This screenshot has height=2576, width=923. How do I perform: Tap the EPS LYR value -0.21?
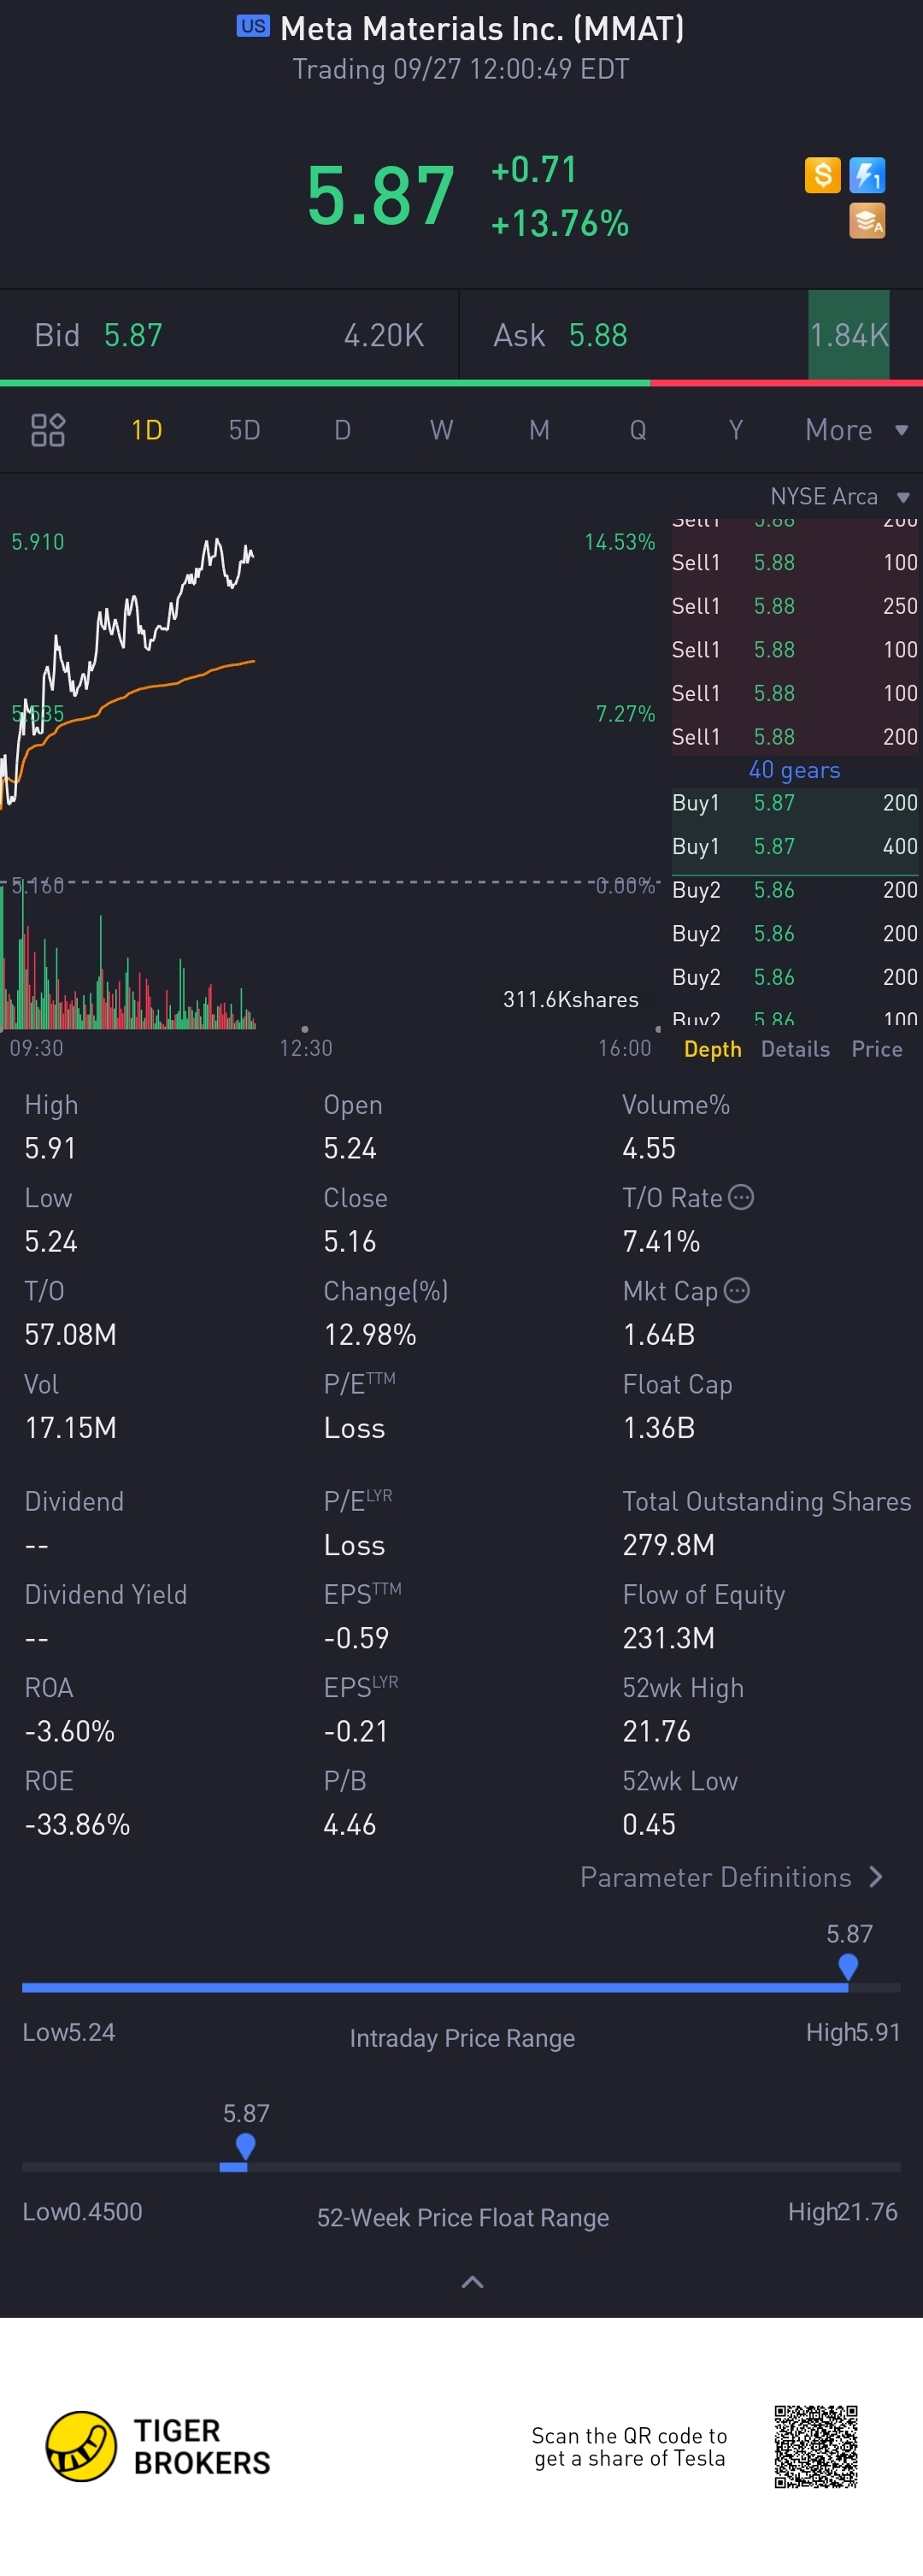[356, 1731]
